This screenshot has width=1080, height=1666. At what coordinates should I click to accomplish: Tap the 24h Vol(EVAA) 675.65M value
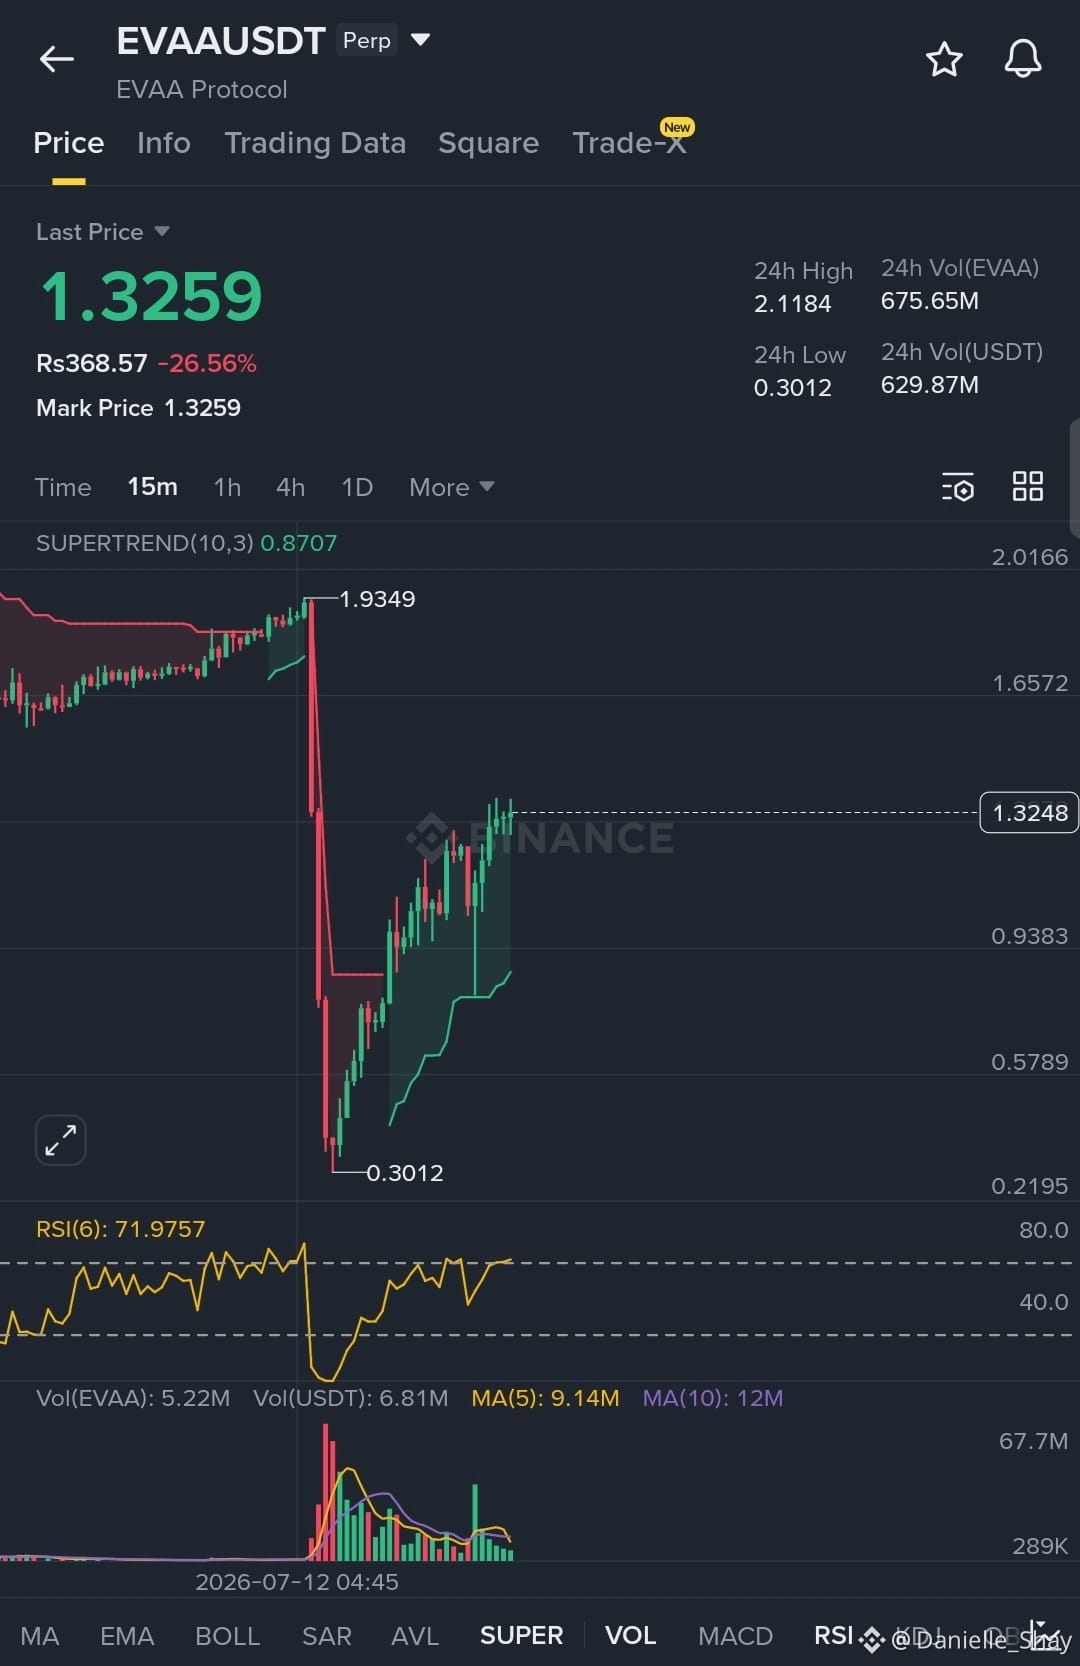click(x=930, y=301)
